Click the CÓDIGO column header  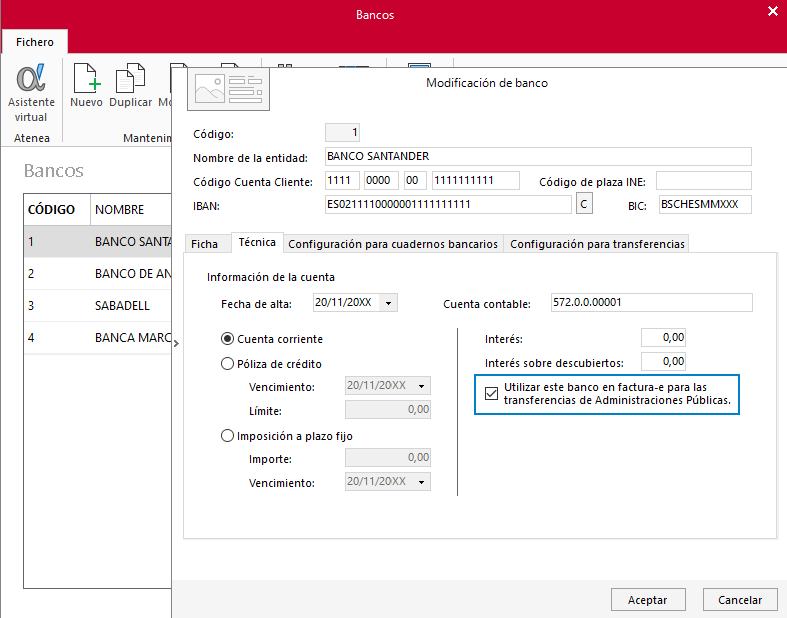(57, 209)
